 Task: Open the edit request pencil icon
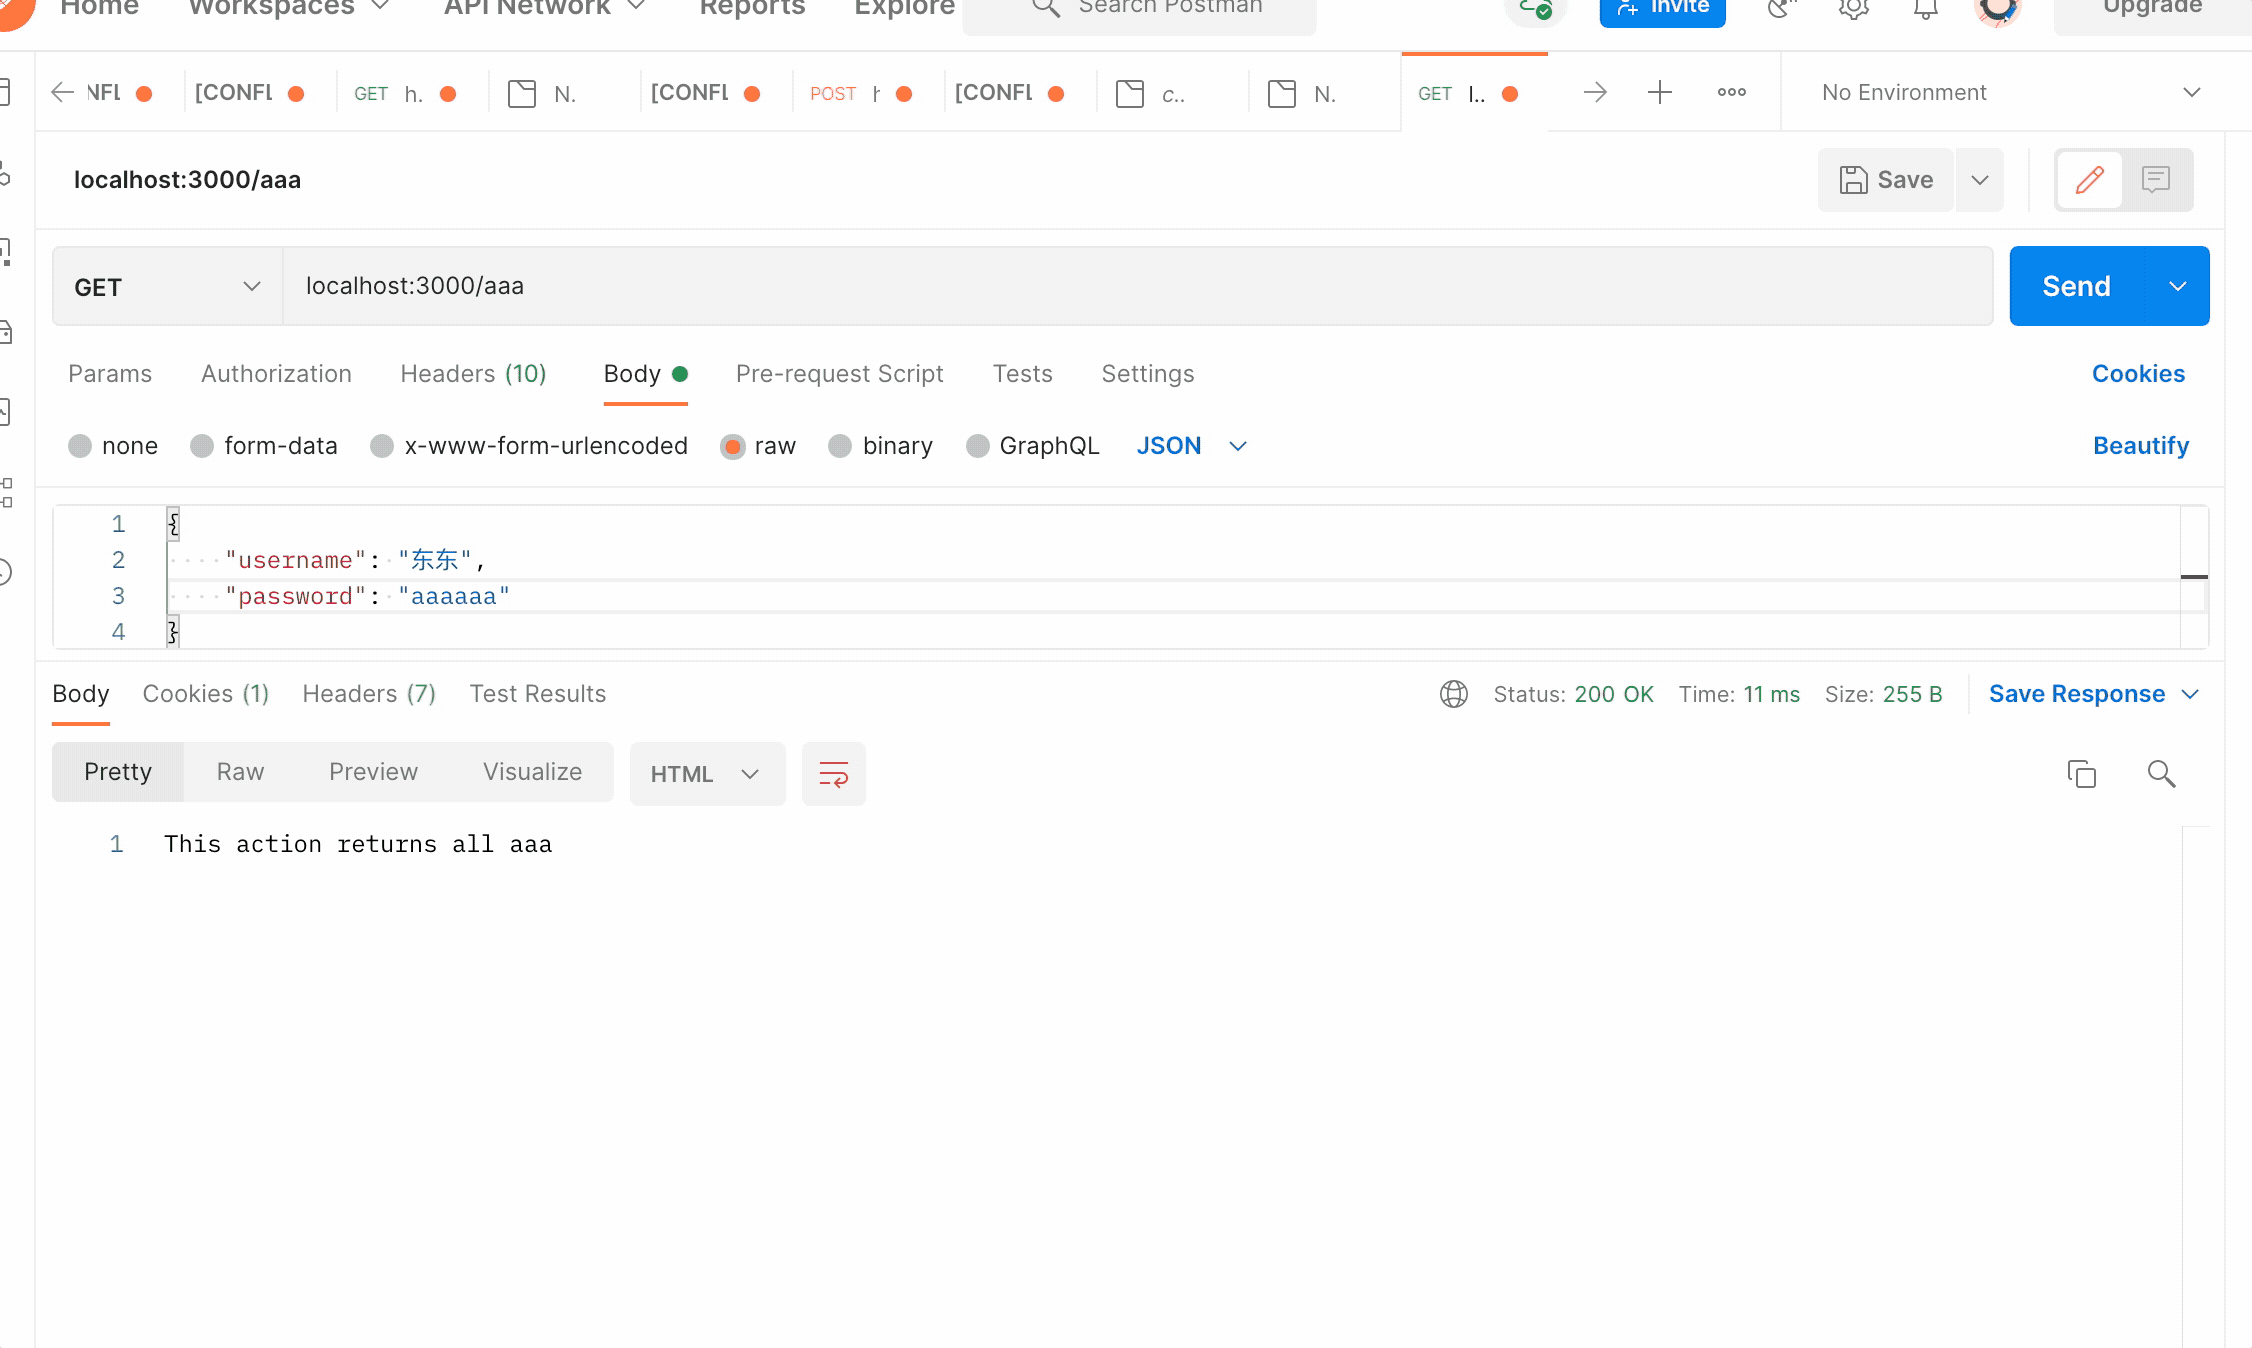(2089, 180)
